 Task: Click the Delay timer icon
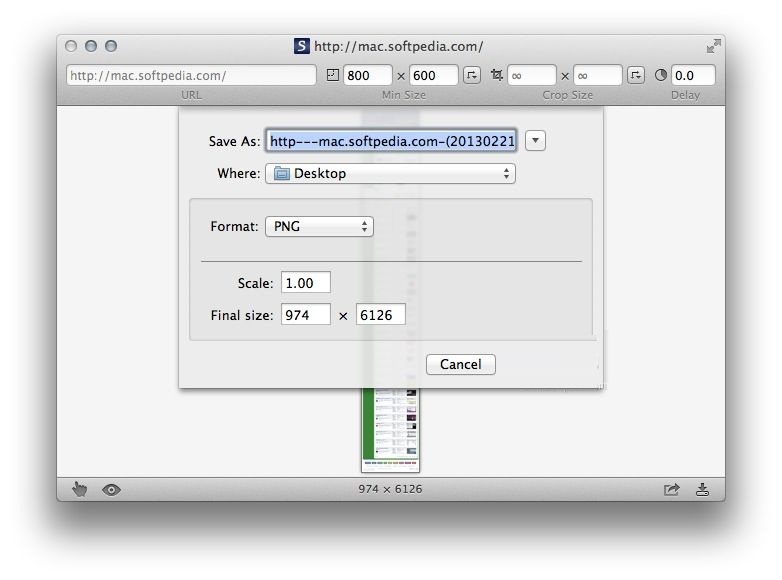click(660, 75)
